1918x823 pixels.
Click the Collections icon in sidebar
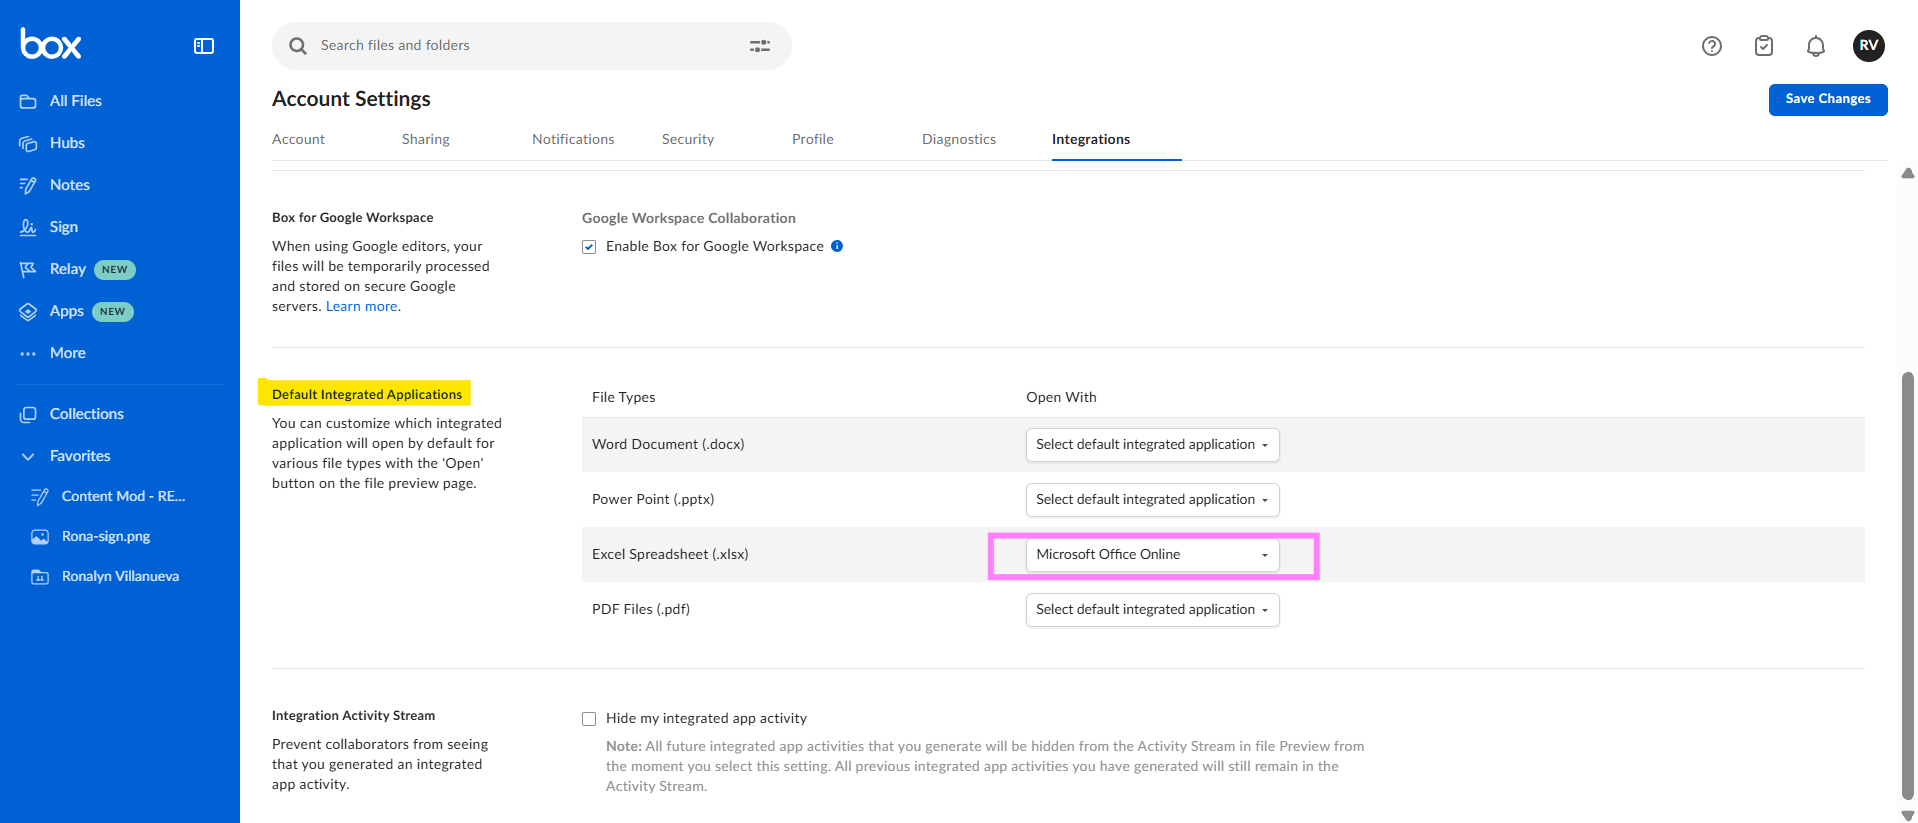(x=28, y=414)
